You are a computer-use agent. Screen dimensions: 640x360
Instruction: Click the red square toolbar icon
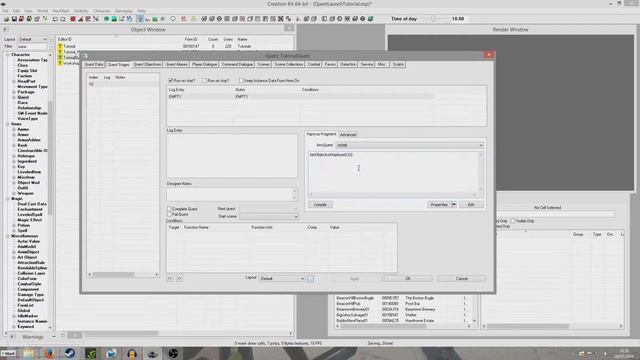(73, 19)
